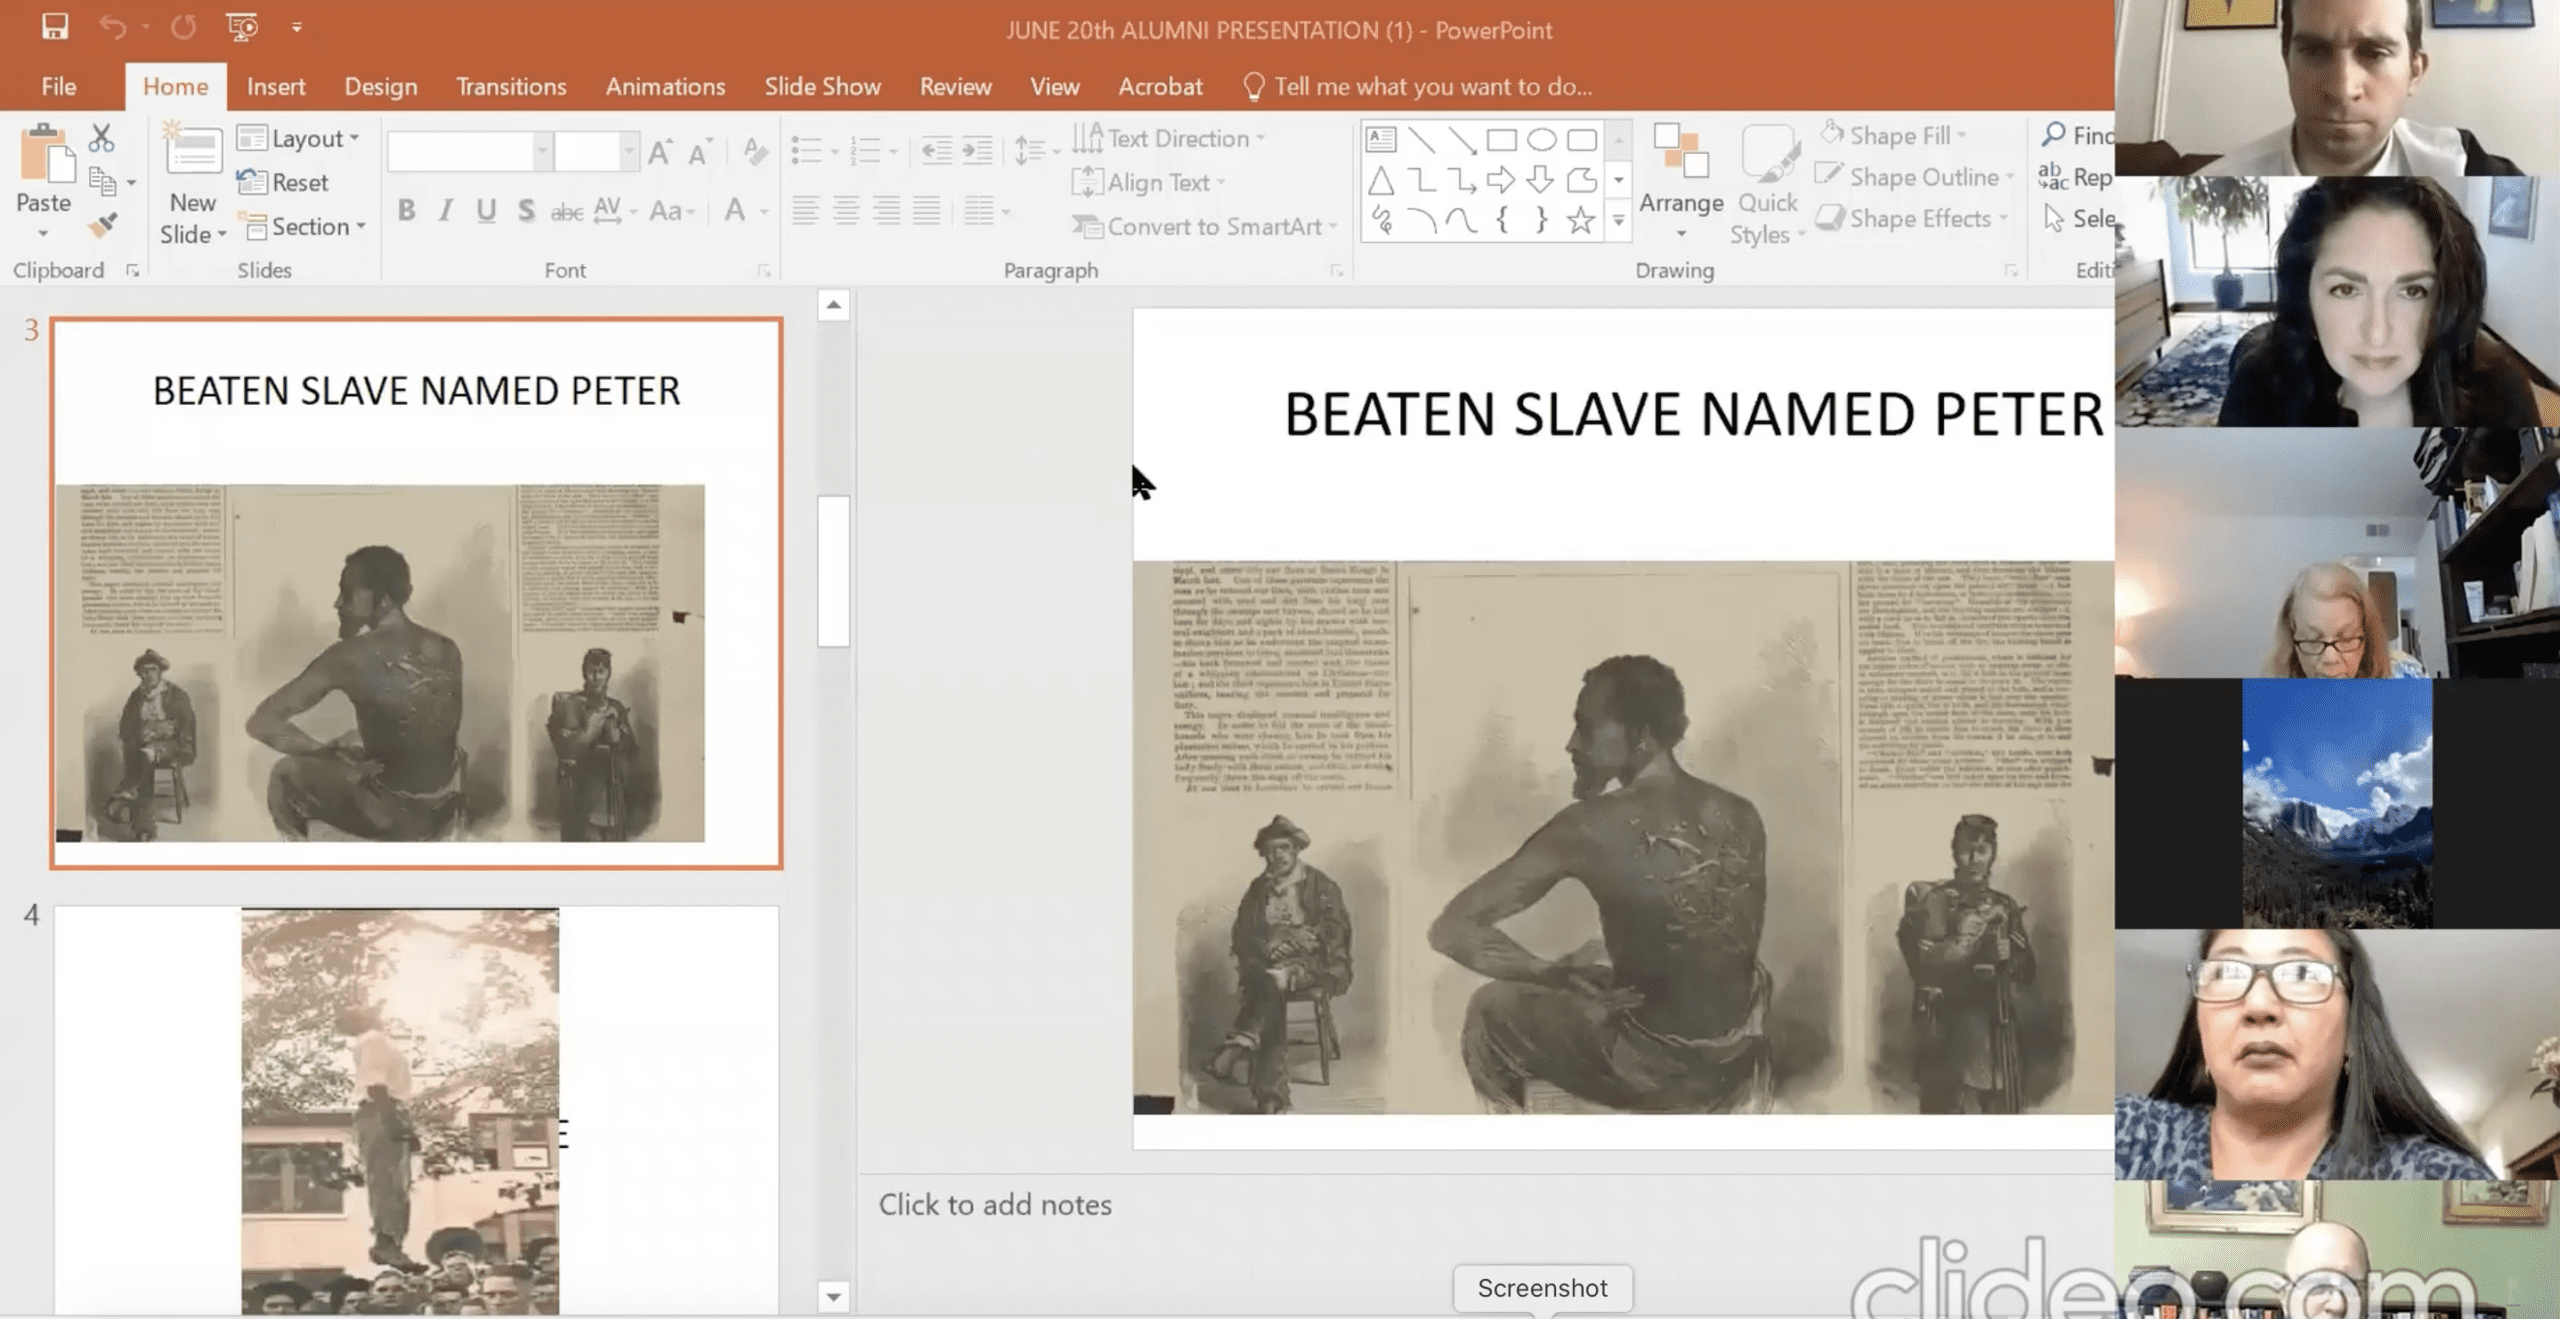Image resolution: width=2560 pixels, height=1319 pixels.
Task: Click the Tell me what you want box
Action: tap(1418, 87)
